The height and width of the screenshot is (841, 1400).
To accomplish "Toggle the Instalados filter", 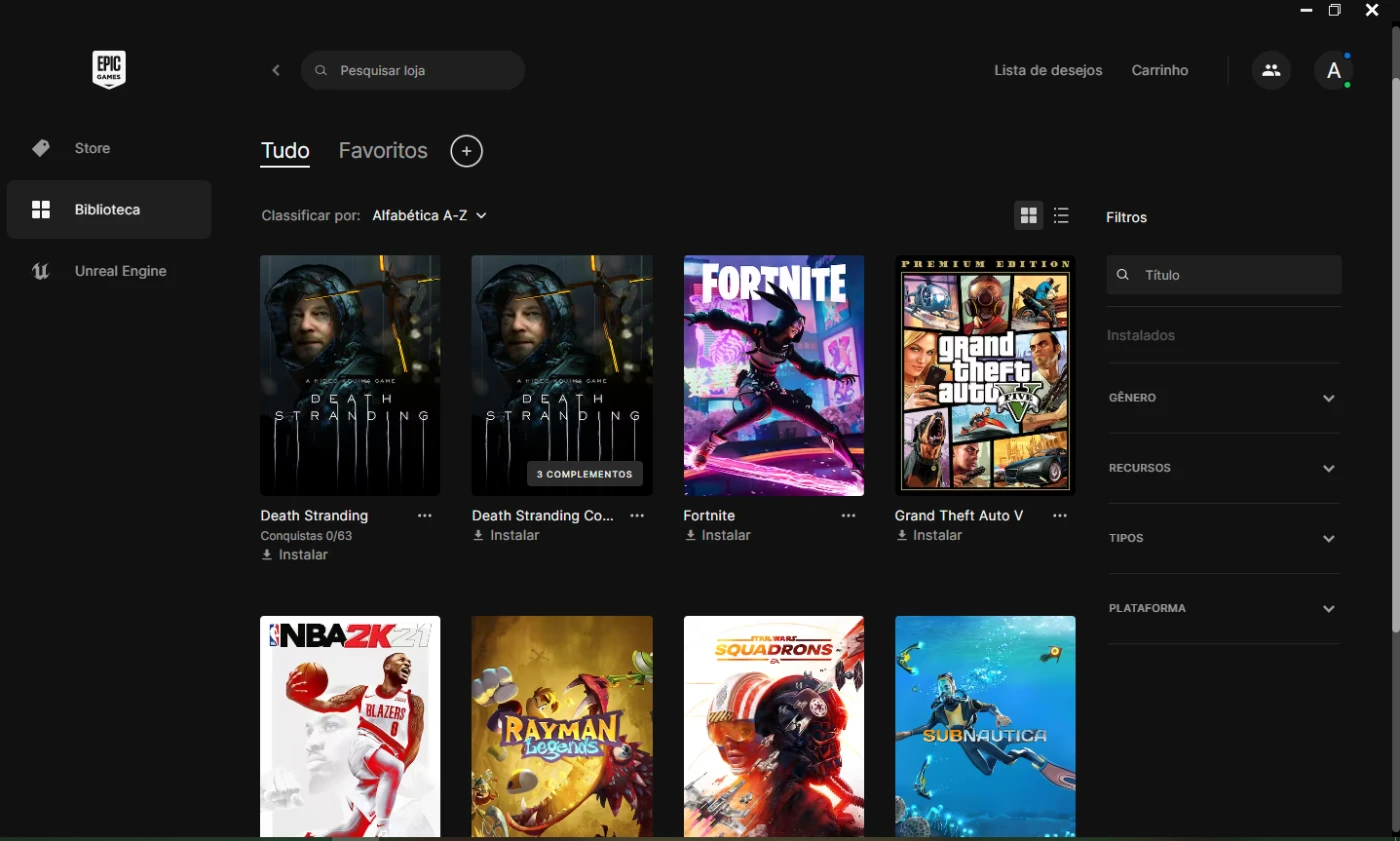I will [x=1141, y=335].
